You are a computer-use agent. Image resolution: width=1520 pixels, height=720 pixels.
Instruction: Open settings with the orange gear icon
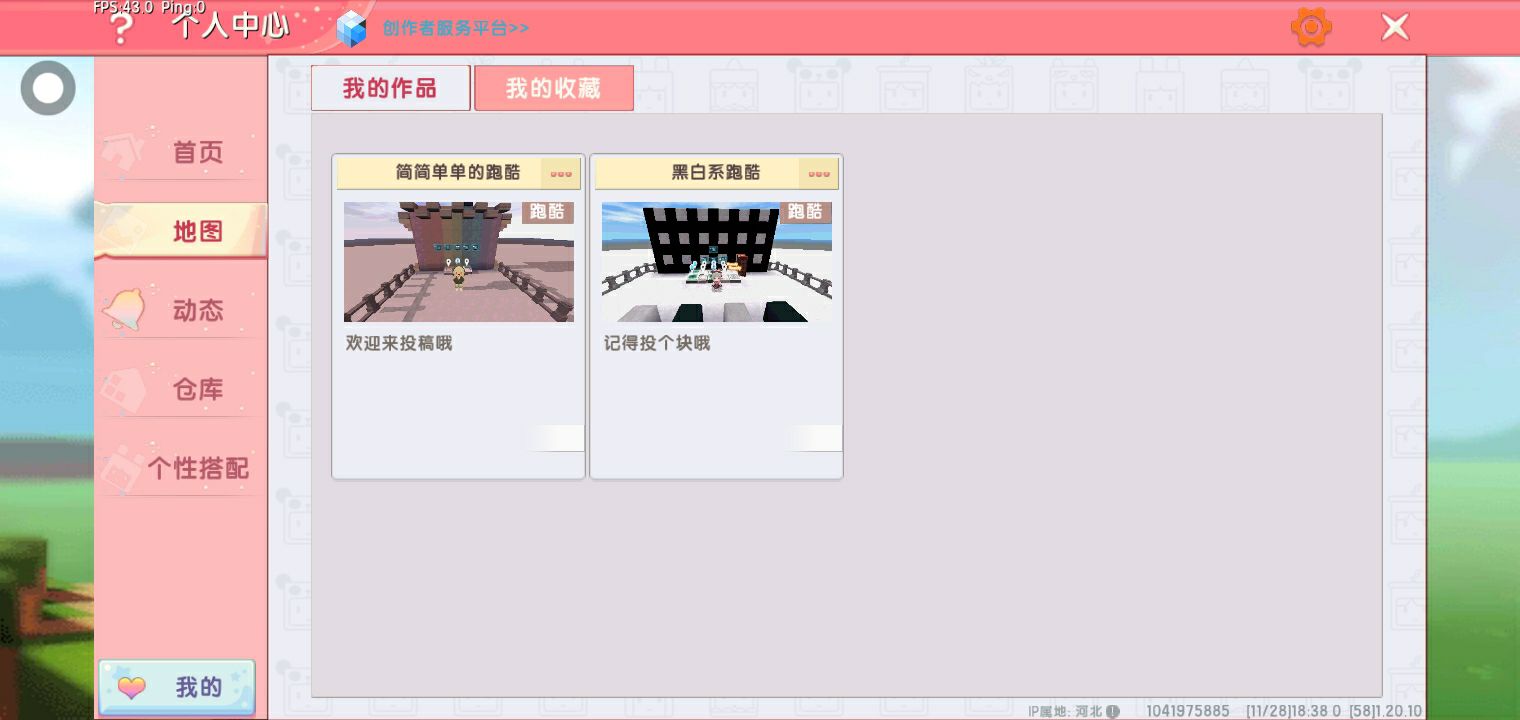pyautogui.click(x=1310, y=27)
